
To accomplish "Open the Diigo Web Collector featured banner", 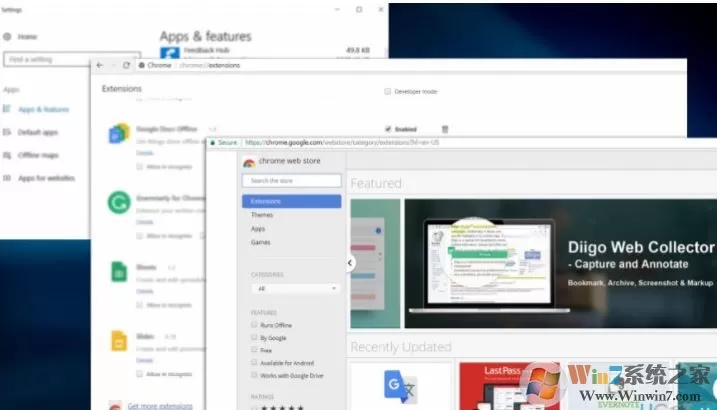I will pyautogui.click(x=561, y=263).
